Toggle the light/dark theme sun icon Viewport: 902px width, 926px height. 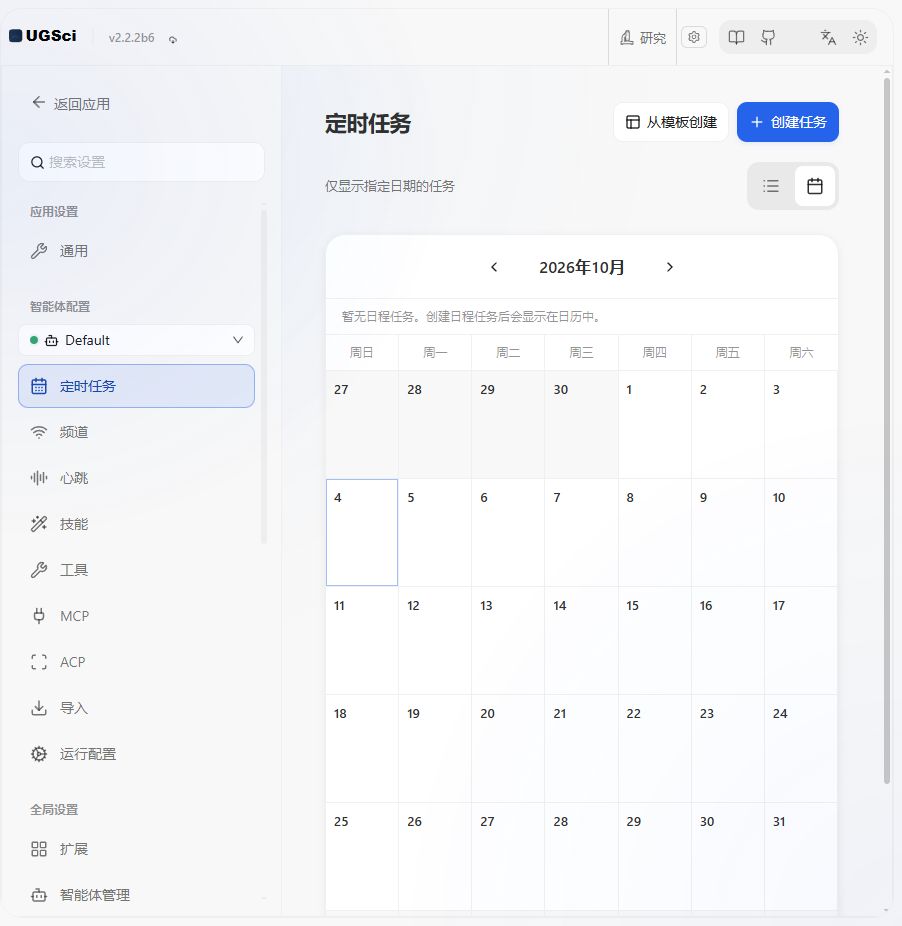(860, 38)
